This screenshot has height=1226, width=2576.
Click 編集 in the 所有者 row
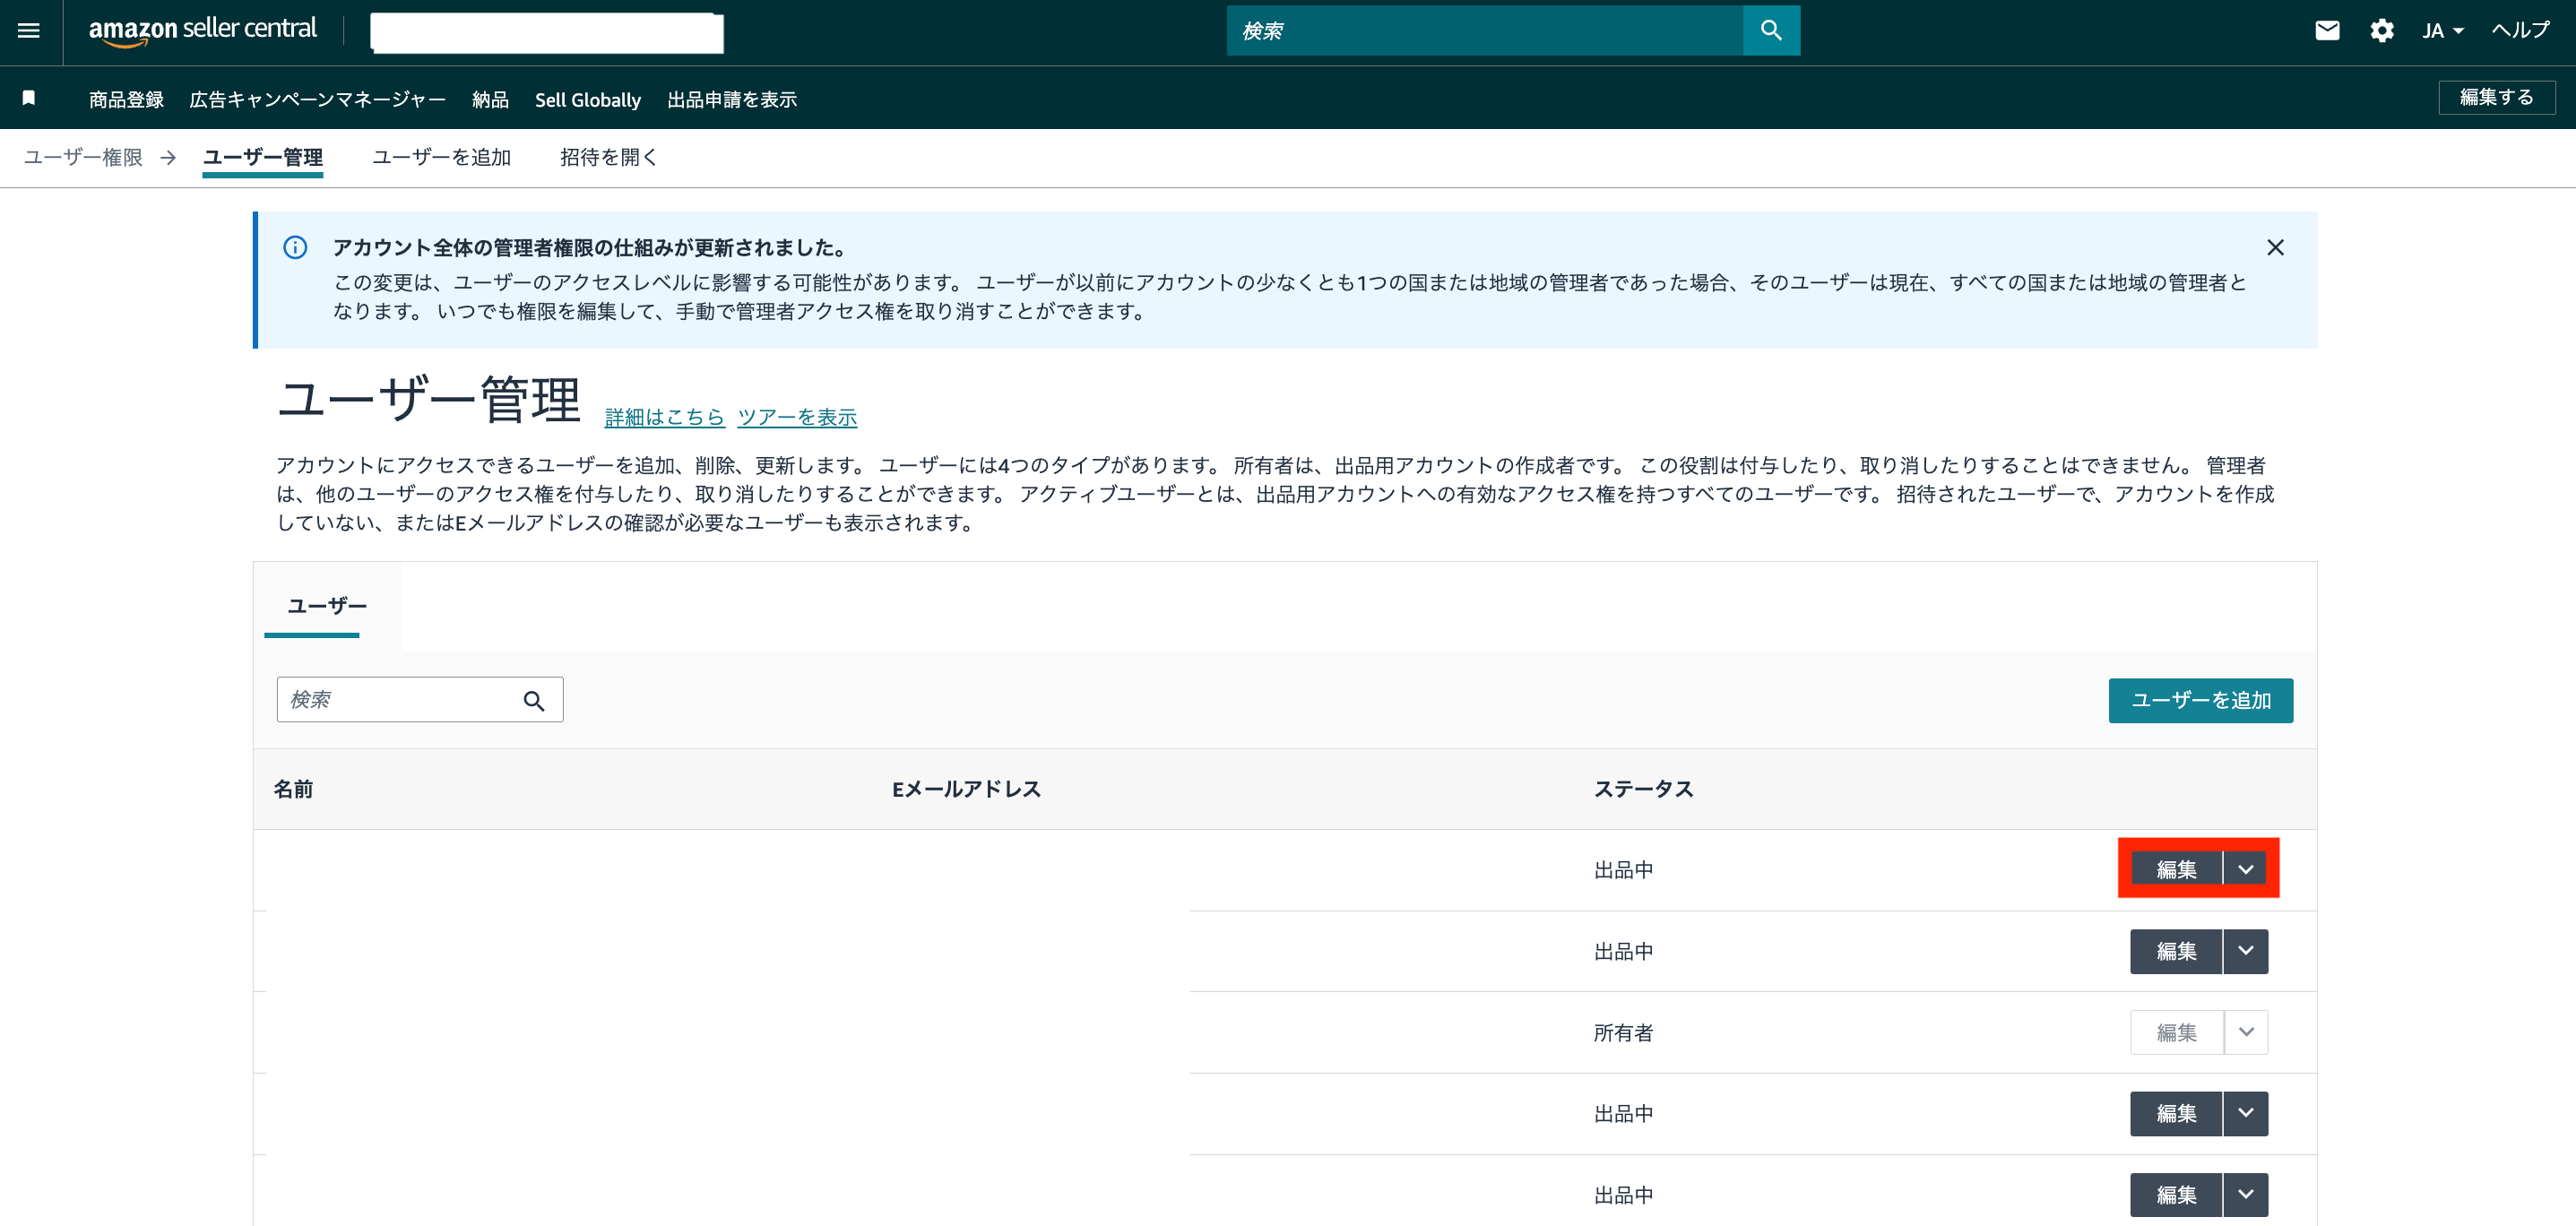[2176, 1032]
